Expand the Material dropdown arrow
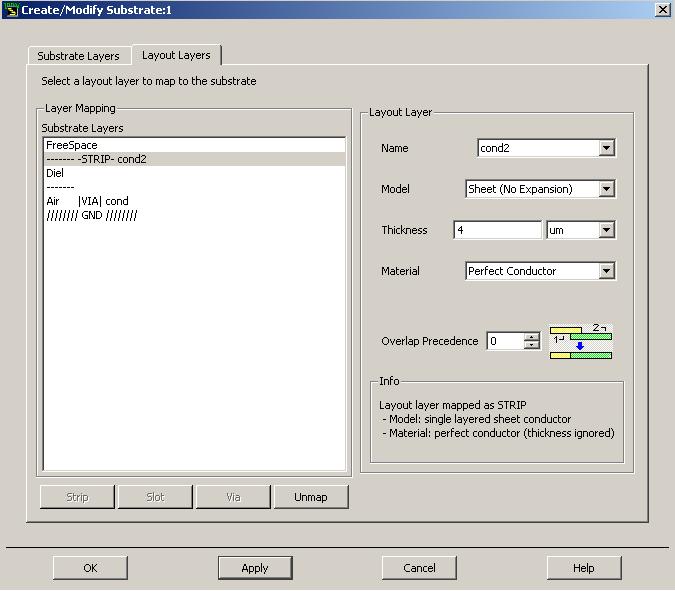 pyautogui.click(x=606, y=271)
